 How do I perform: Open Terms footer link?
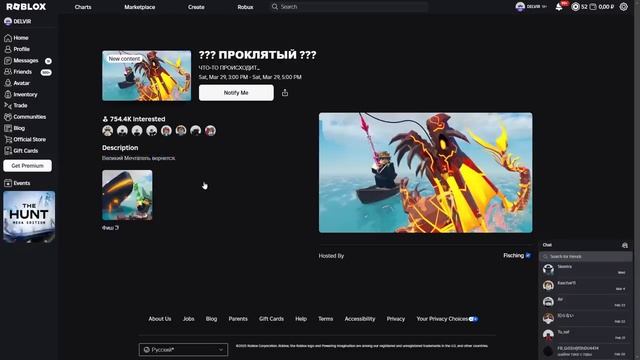(325, 319)
